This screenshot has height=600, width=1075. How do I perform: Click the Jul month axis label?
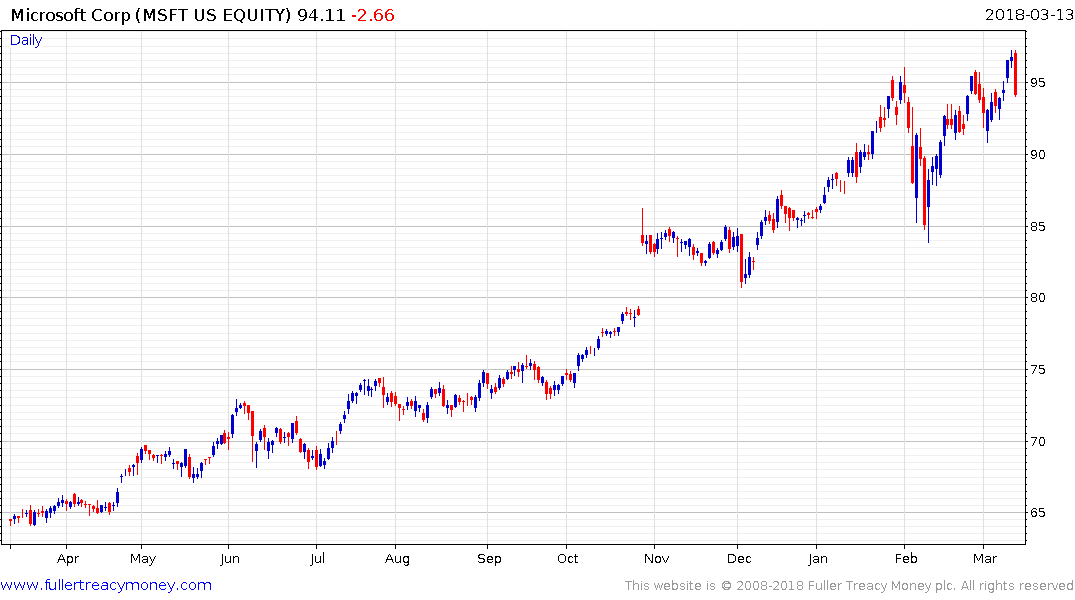(x=317, y=559)
